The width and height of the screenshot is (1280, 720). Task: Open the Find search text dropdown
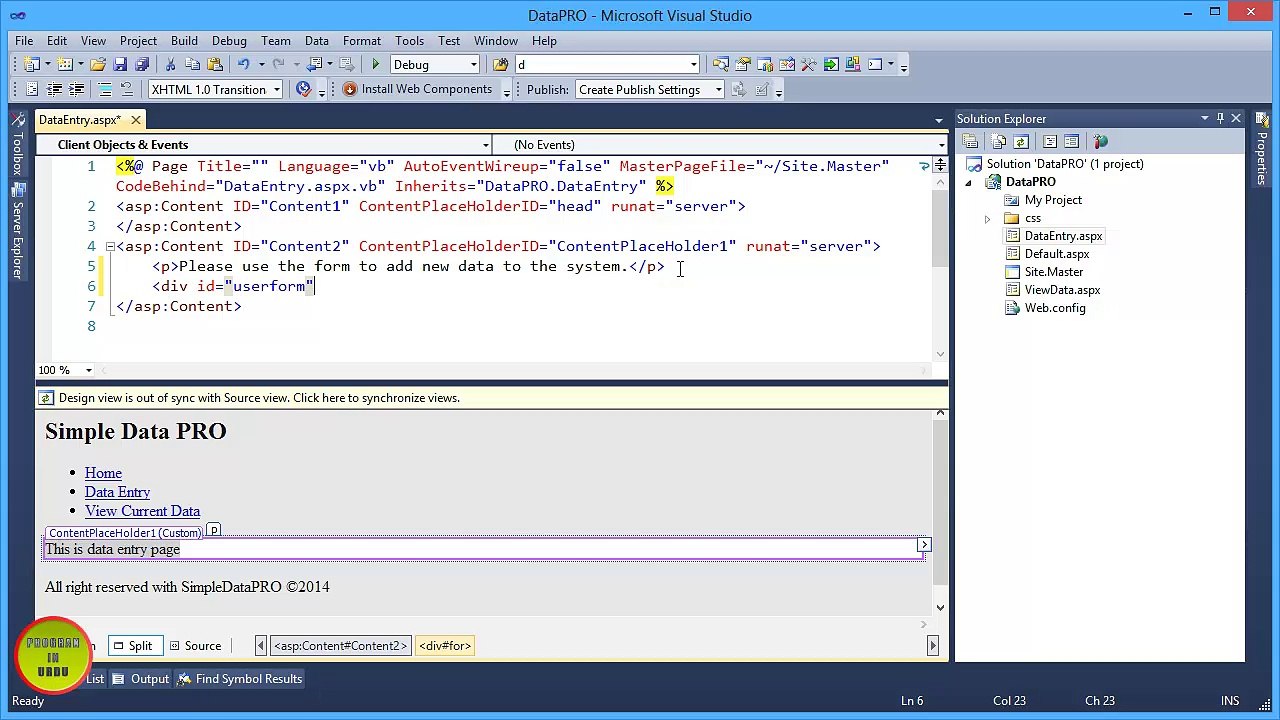click(693, 64)
